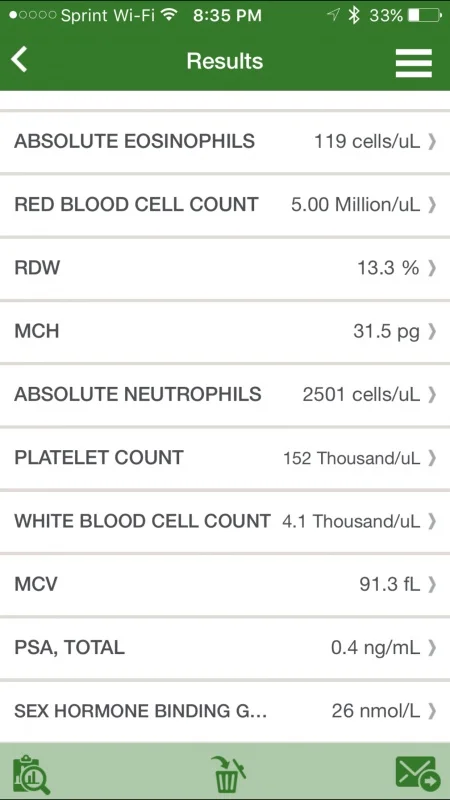Open ABSOLUTE NEUTROPHILS result row
Screen dimensions: 450x800
225,394
